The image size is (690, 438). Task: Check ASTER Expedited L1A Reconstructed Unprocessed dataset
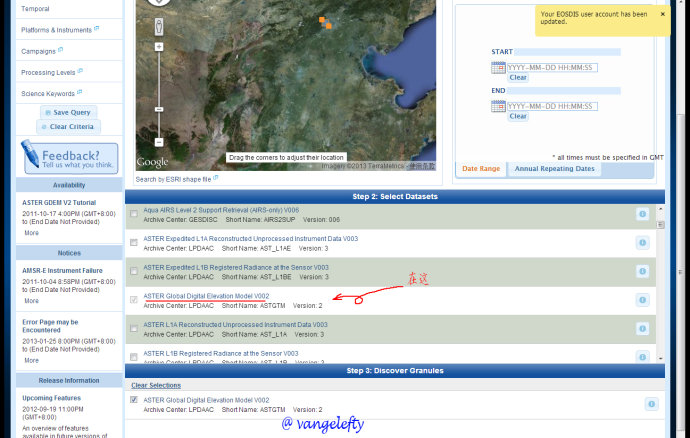(134, 243)
